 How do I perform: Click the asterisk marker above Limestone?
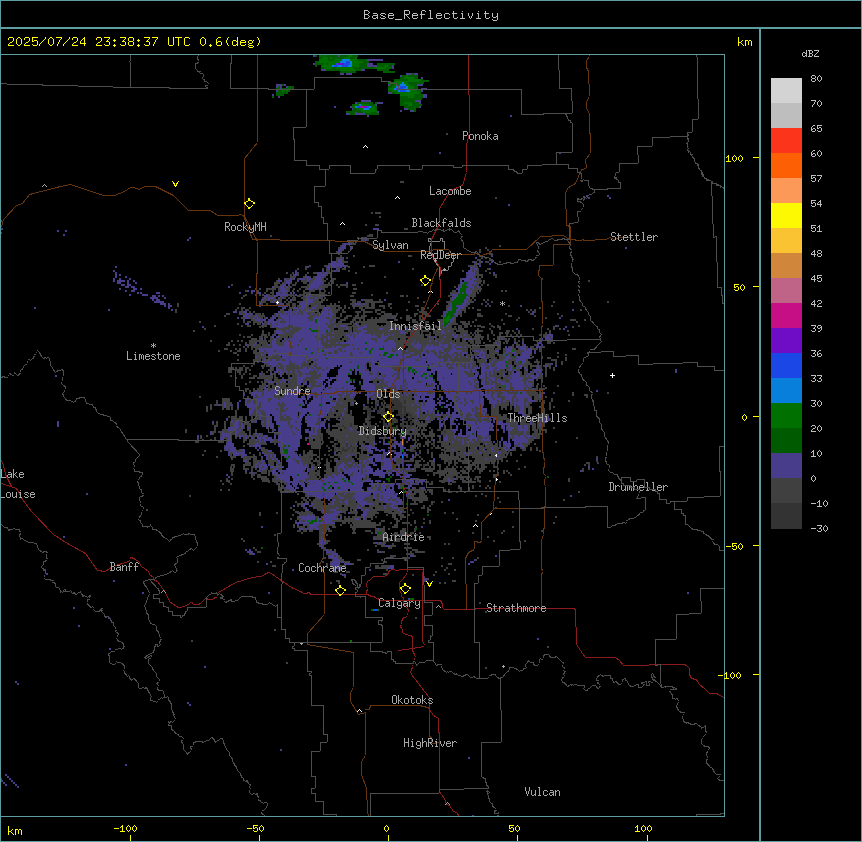tap(153, 346)
